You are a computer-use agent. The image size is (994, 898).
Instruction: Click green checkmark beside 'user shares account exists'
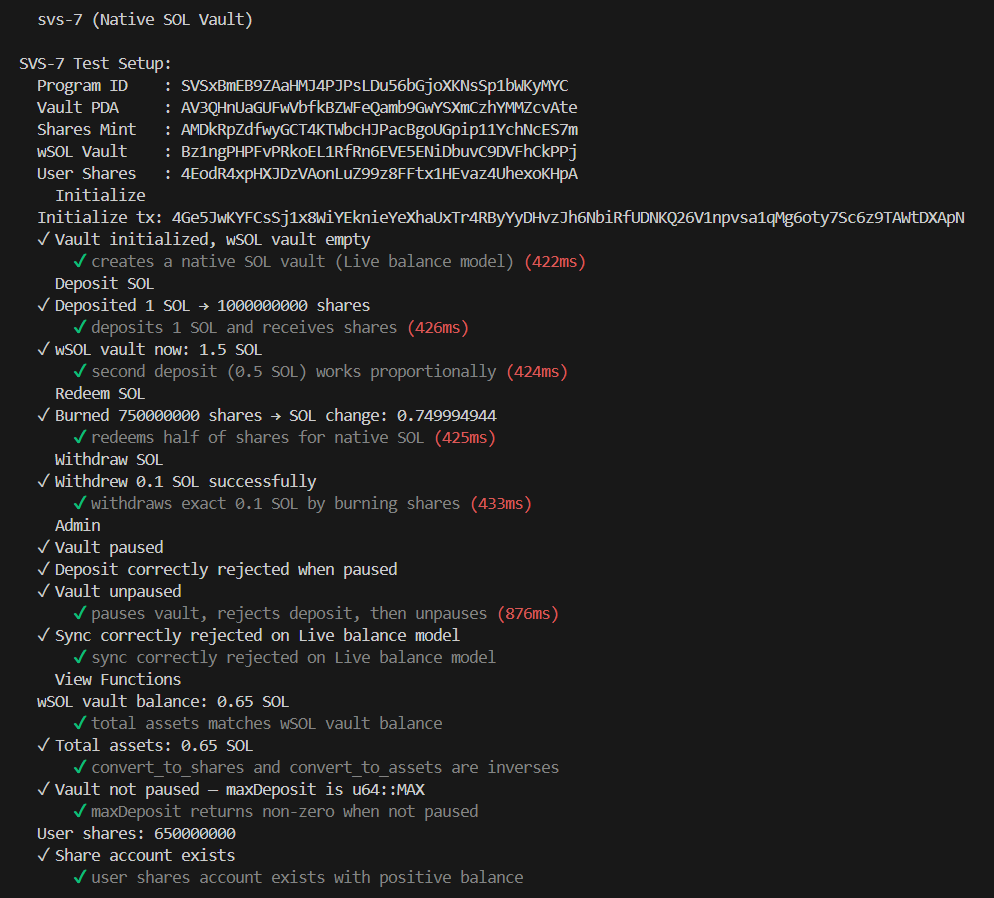[x=80, y=877]
